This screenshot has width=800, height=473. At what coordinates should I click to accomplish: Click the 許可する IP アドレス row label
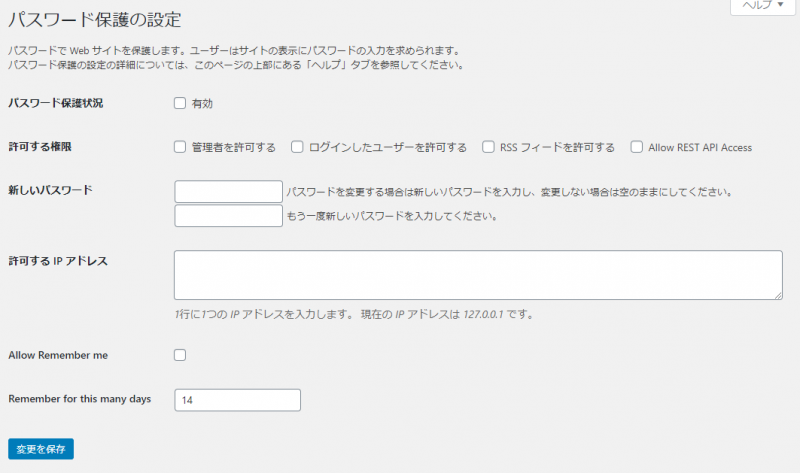(58, 261)
